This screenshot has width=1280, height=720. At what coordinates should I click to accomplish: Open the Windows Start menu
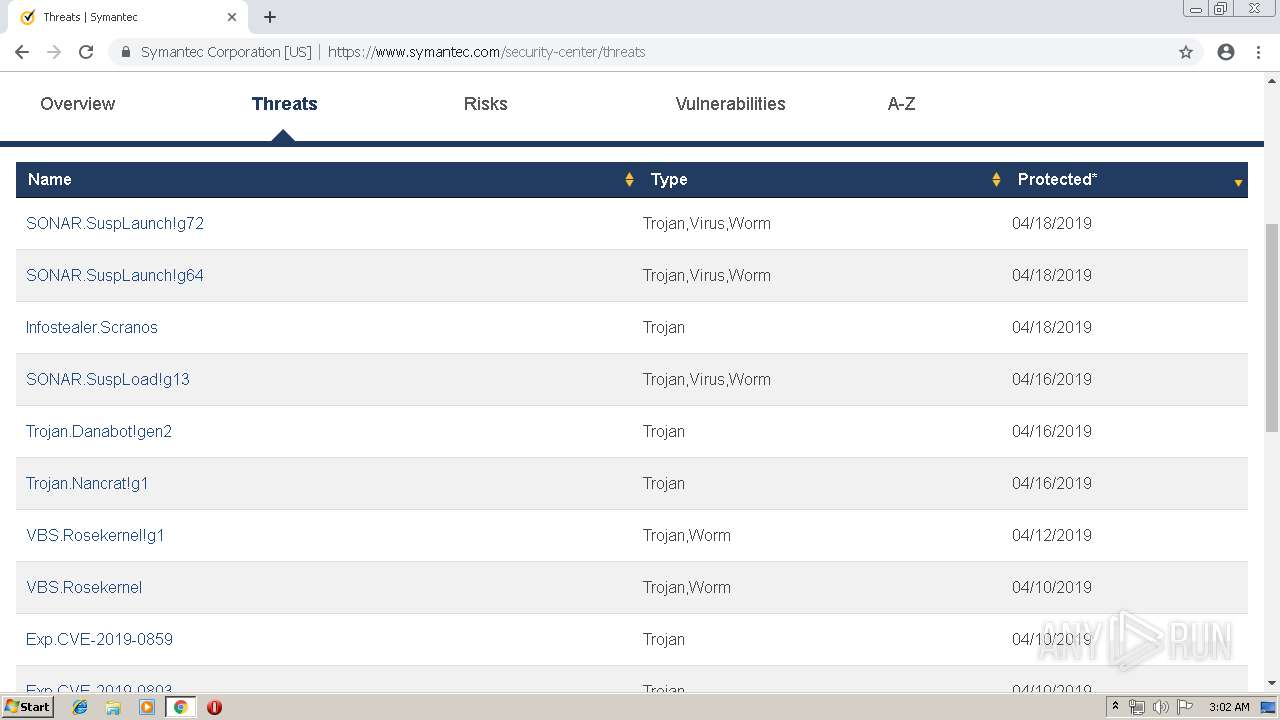(x=27, y=707)
